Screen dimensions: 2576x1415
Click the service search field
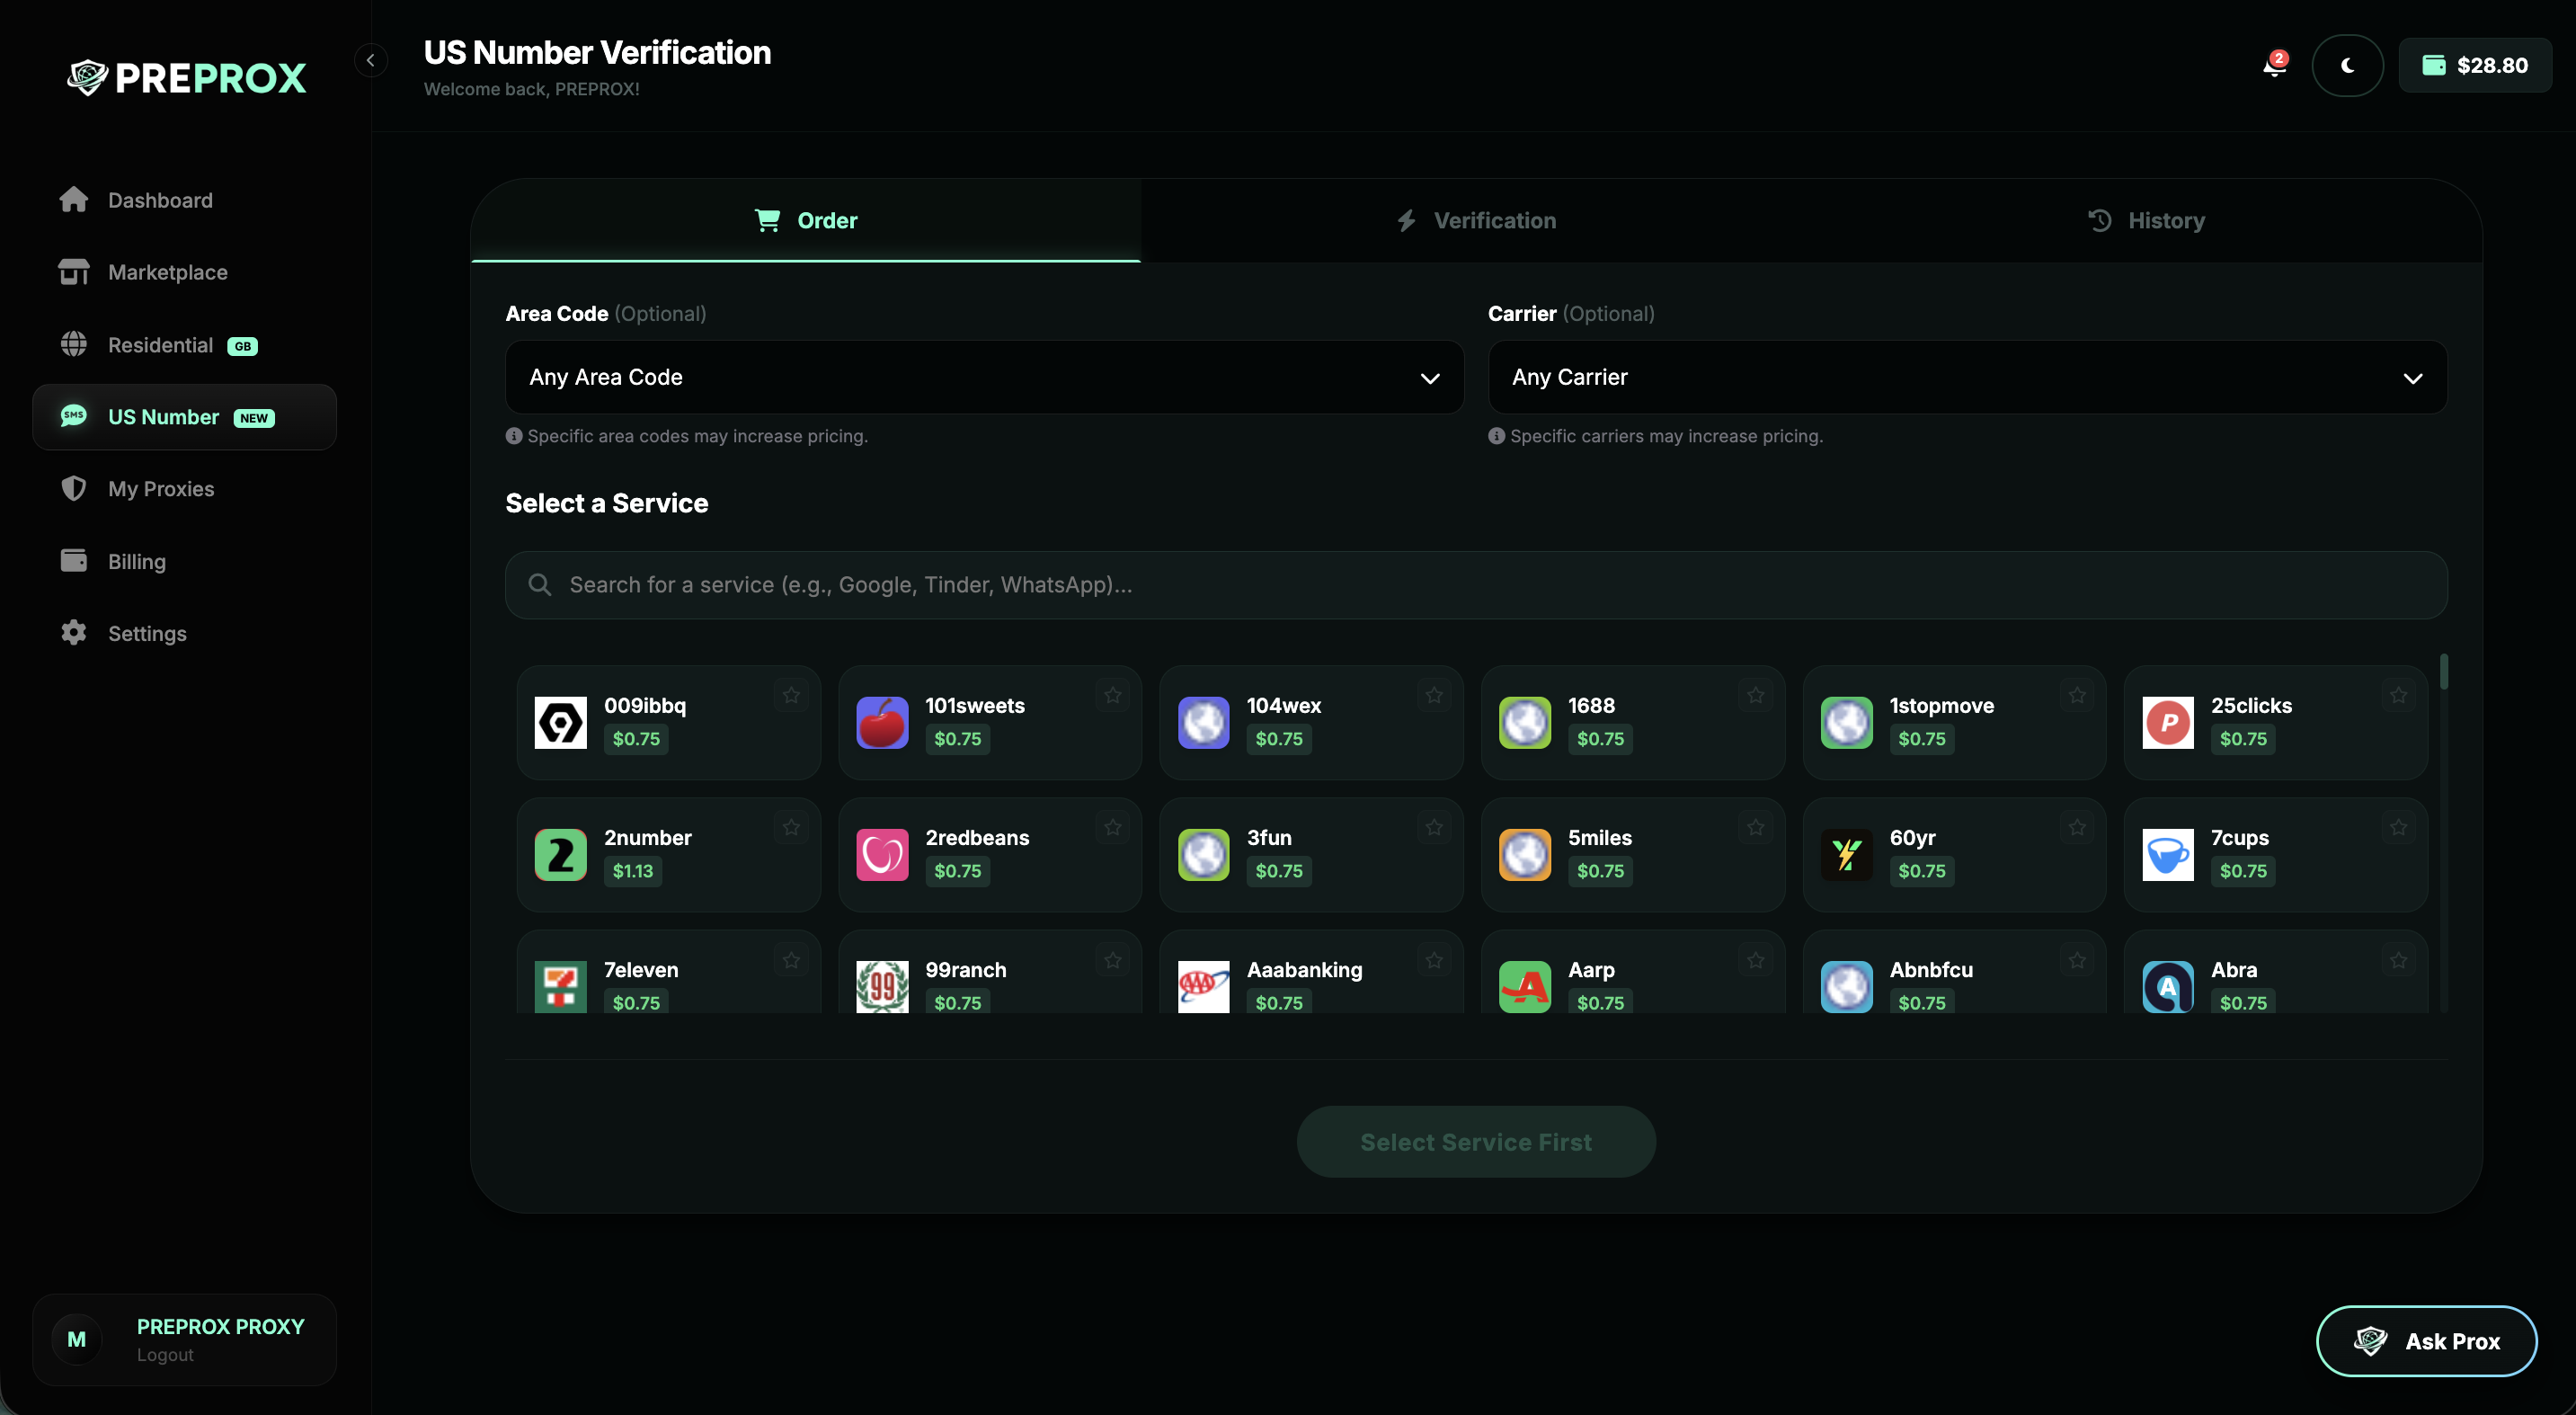click(x=1473, y=585)
